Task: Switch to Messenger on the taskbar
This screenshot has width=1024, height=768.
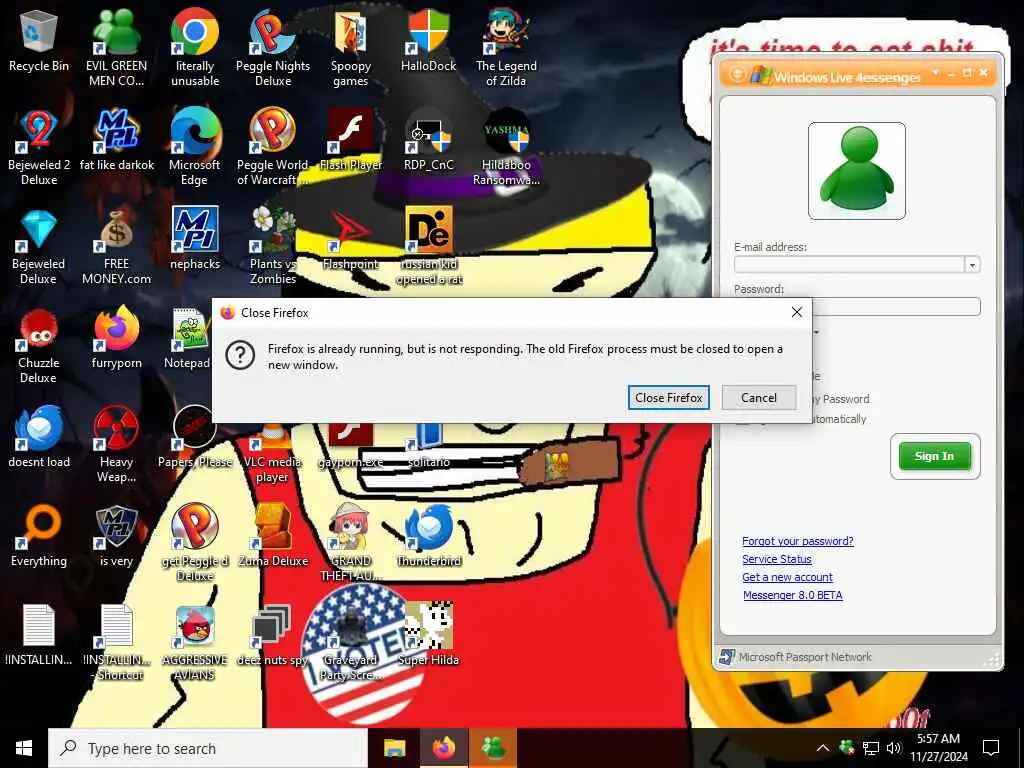Action: click(494, 748)
